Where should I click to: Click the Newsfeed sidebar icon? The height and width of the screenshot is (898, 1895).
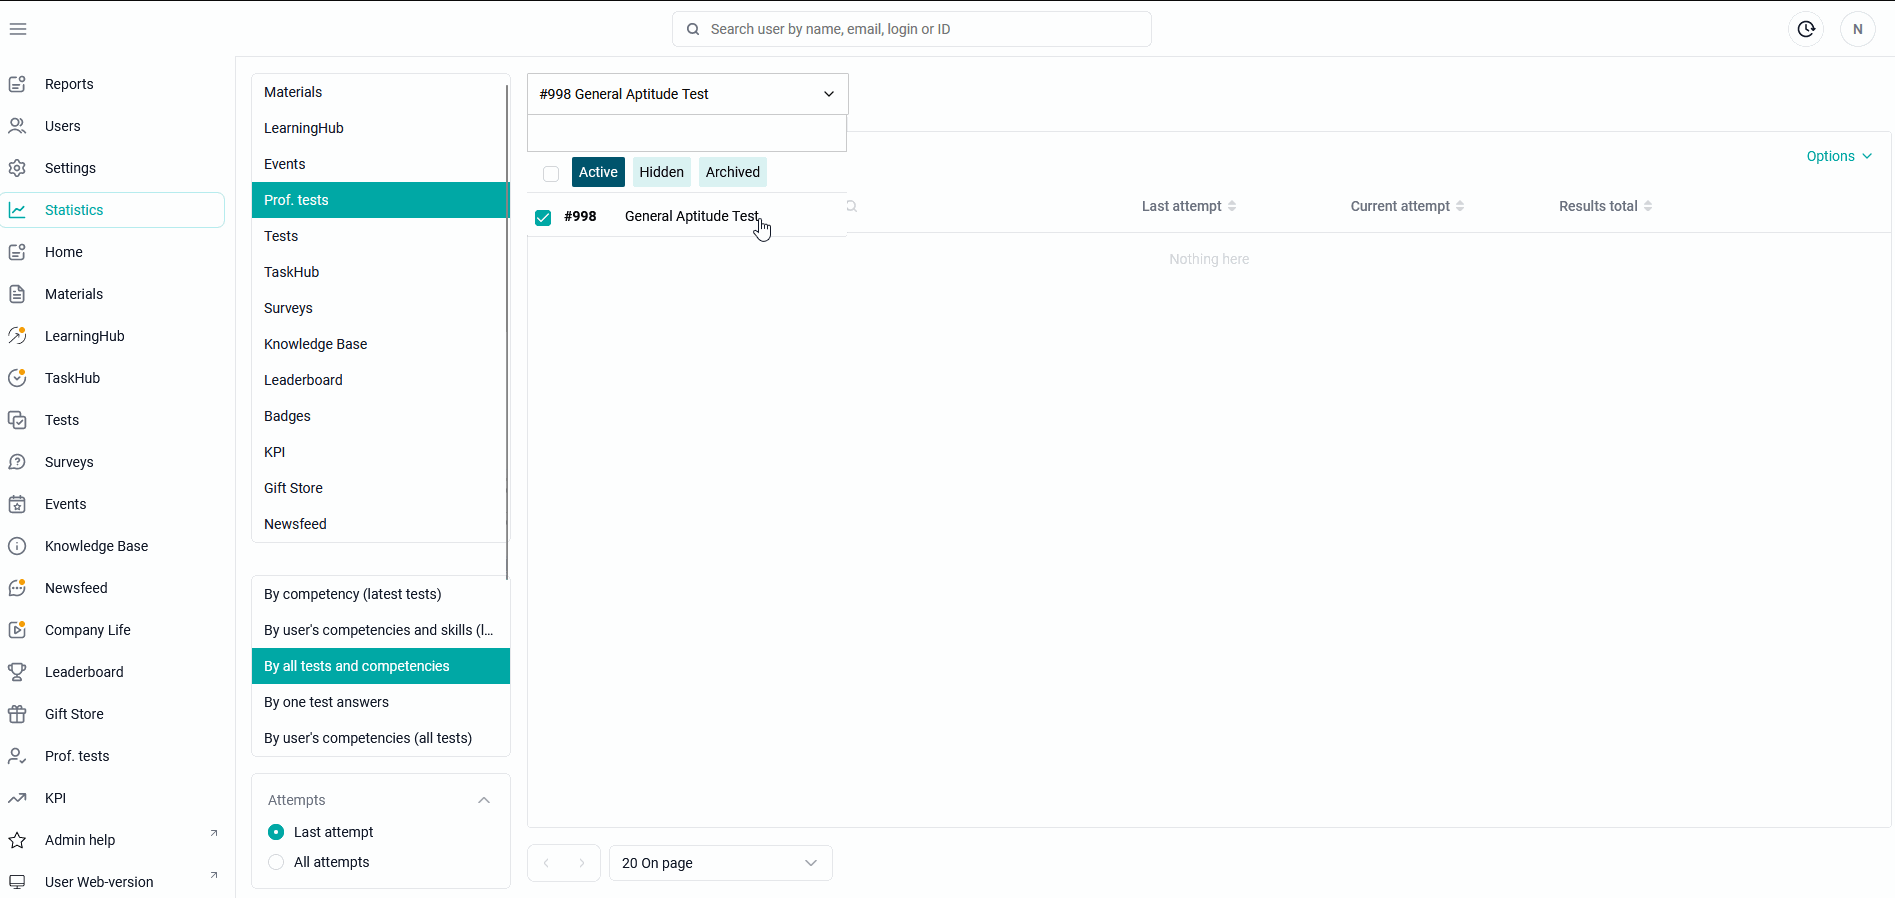click(17, 588)
